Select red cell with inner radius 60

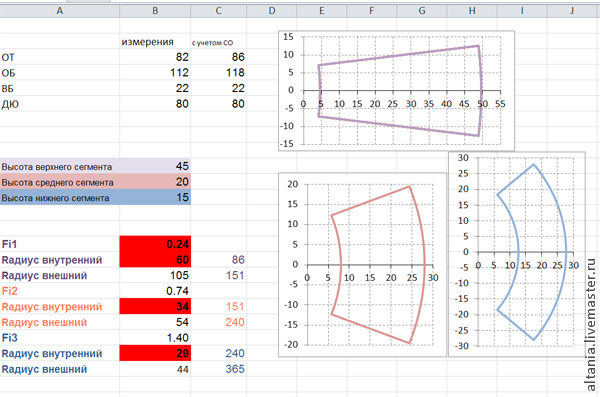155,260
